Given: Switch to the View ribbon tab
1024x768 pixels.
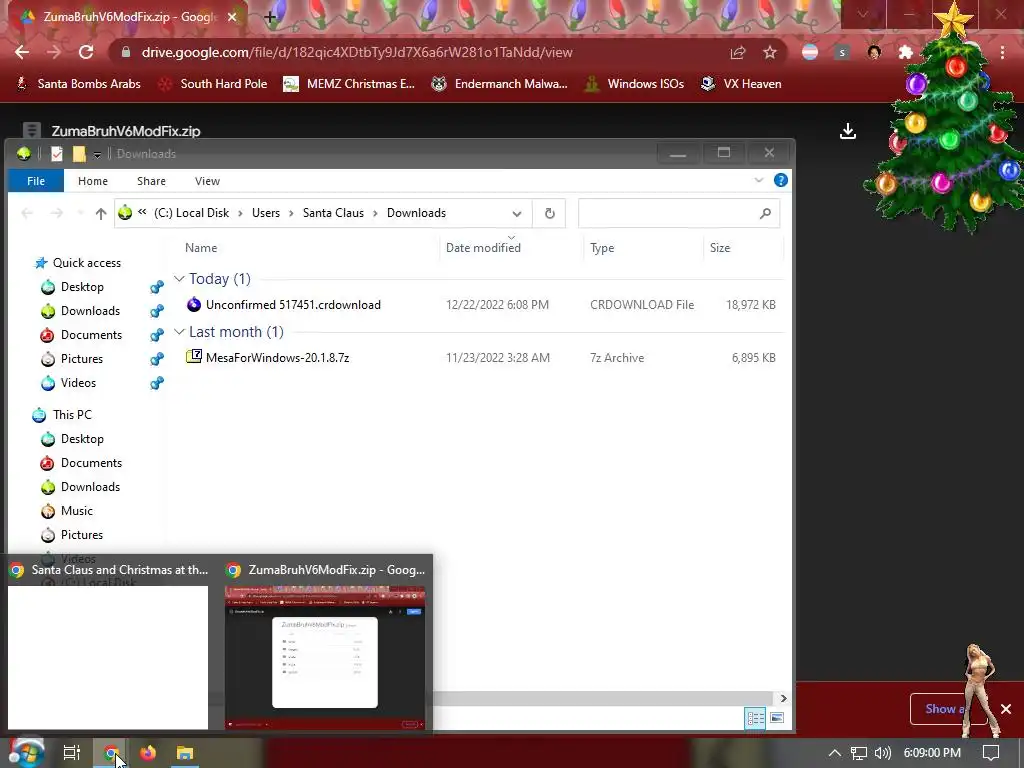Looking at the screenshot, I should (207, 181).
